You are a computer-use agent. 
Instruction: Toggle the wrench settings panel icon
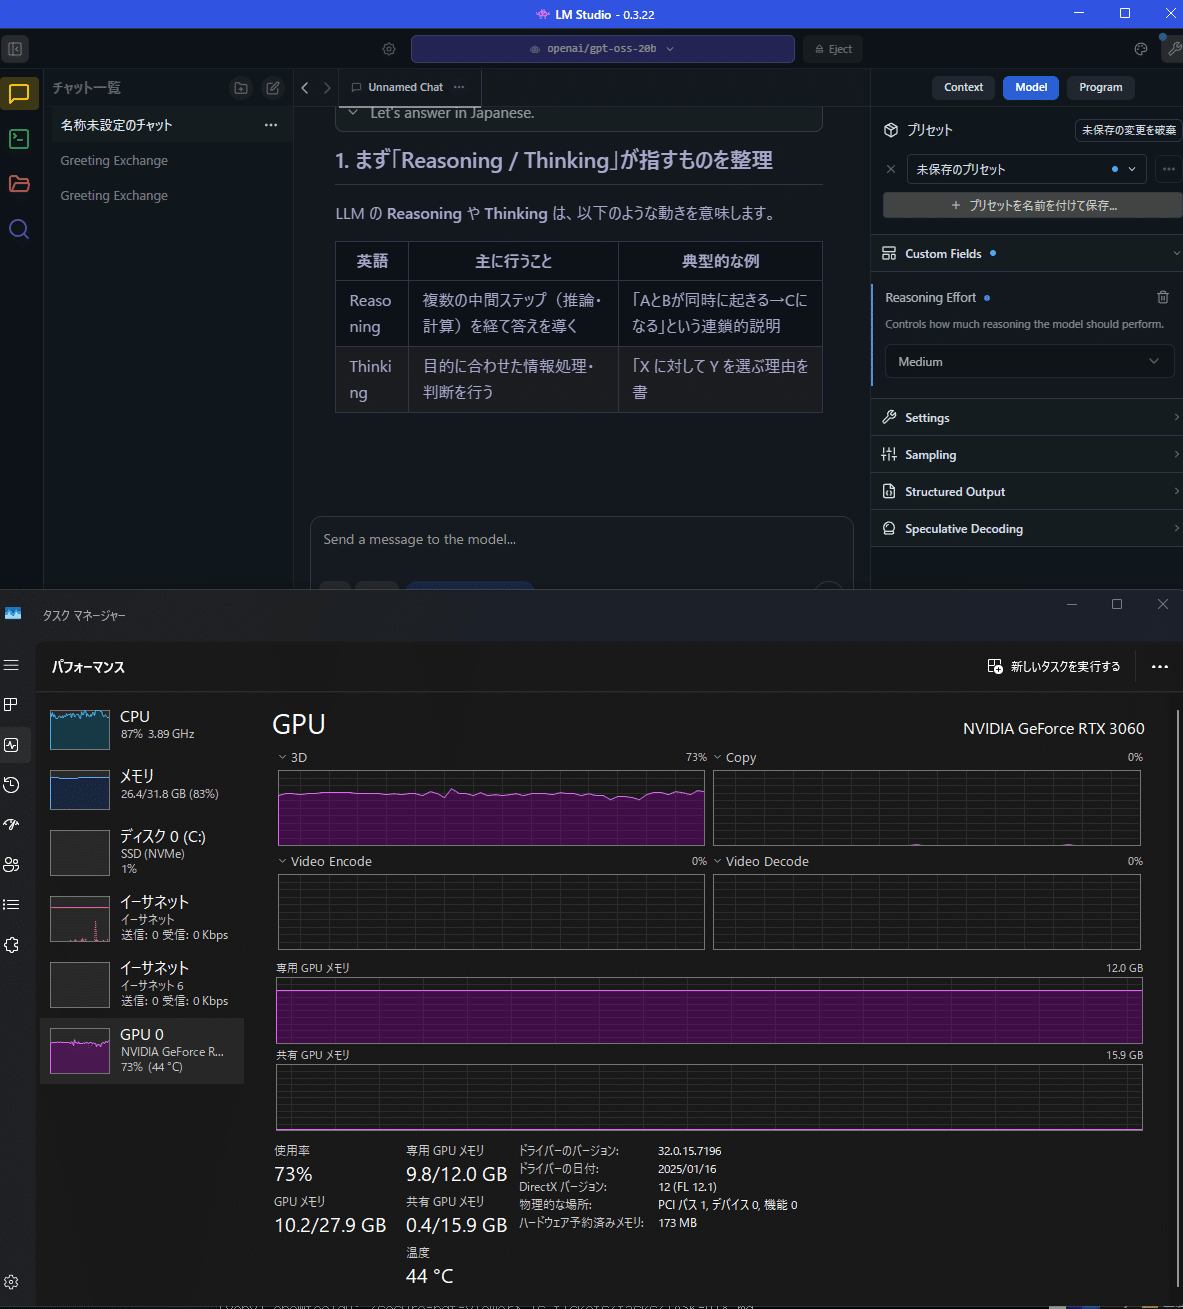tap(1173, 49)
